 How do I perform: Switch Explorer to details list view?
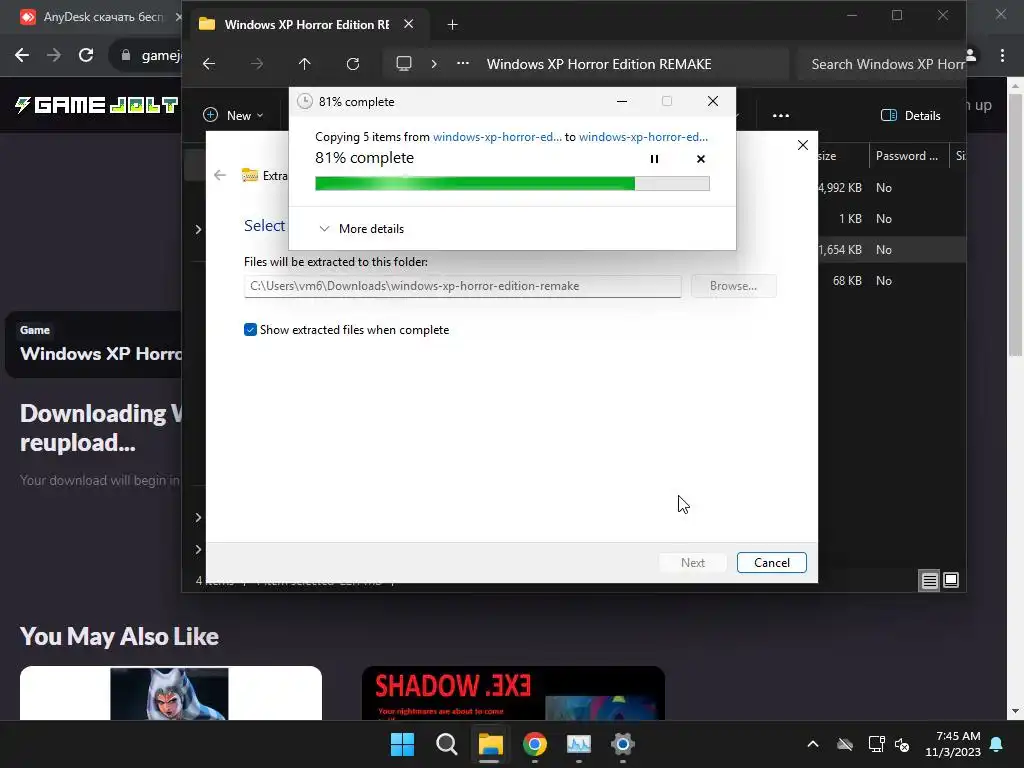point(929,580)
